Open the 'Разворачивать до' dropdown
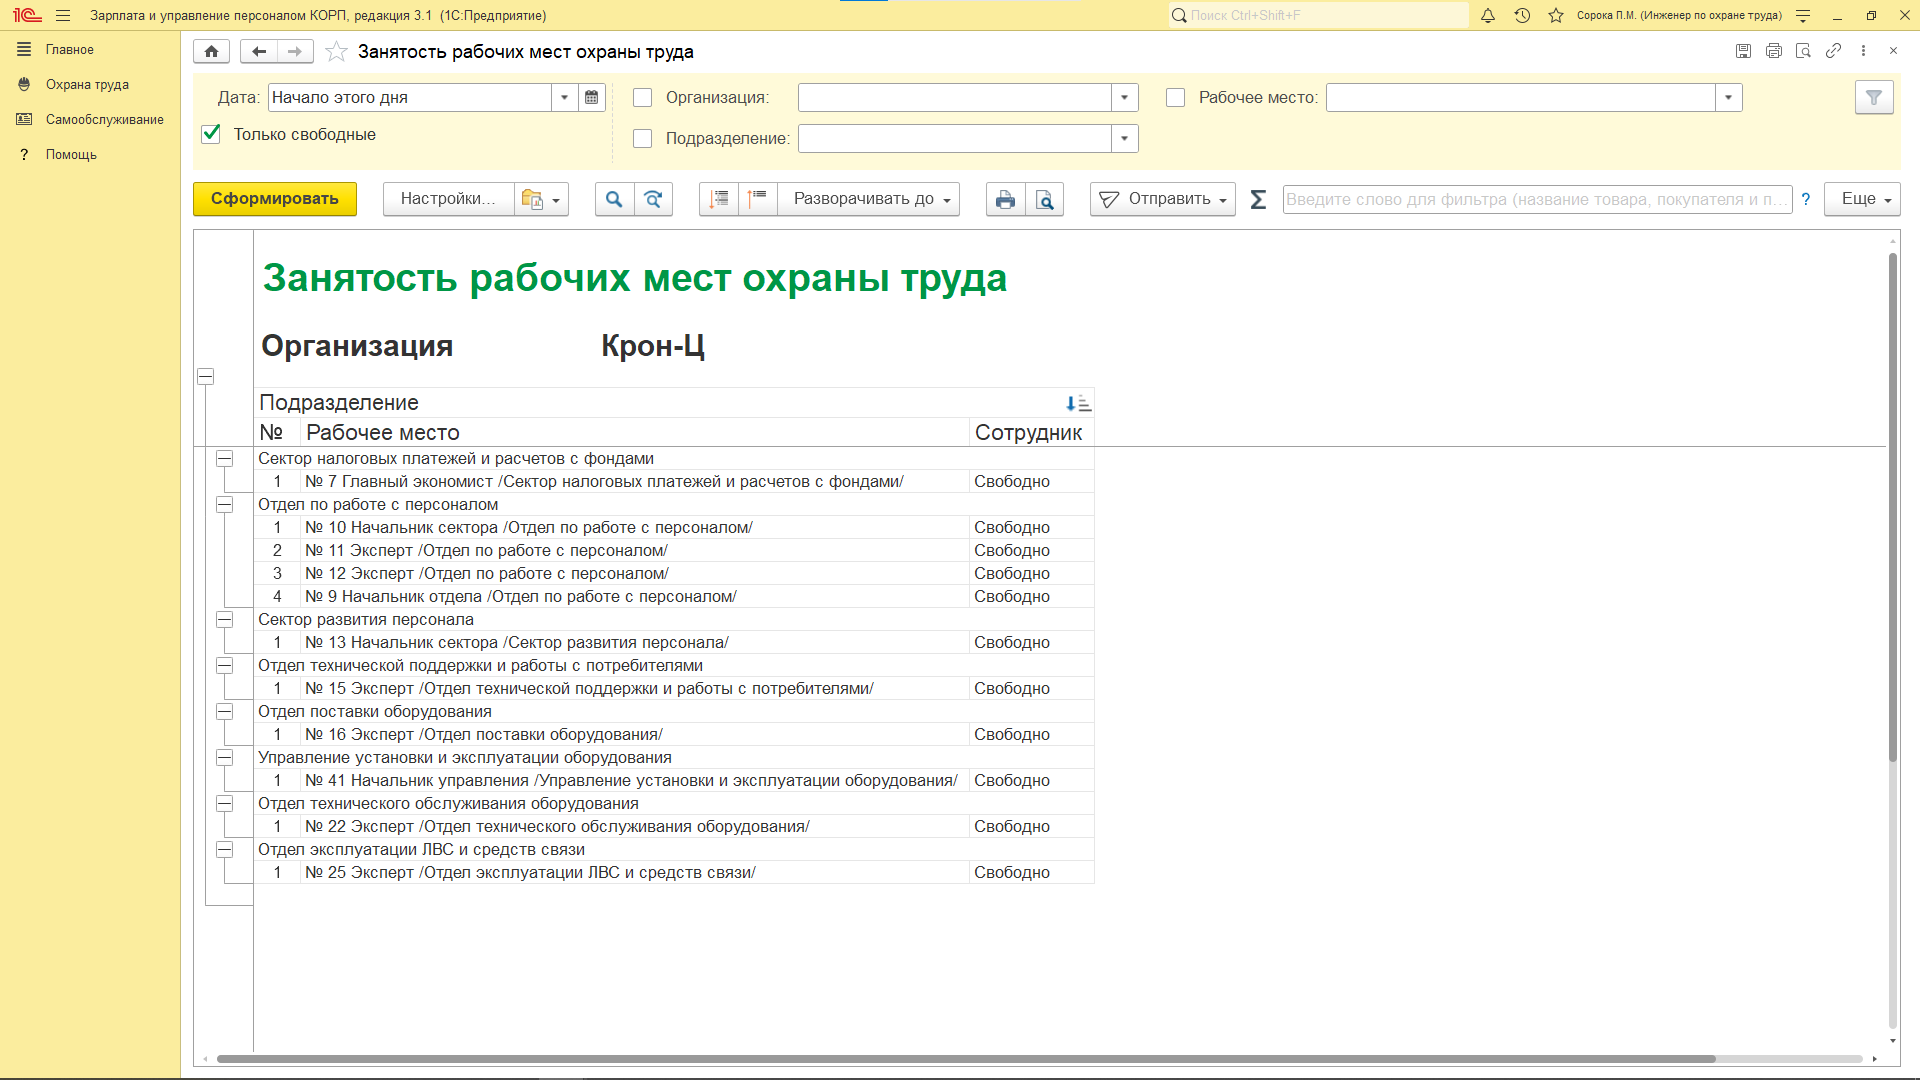This screenshot has width=1920, height=1080. 870,199
